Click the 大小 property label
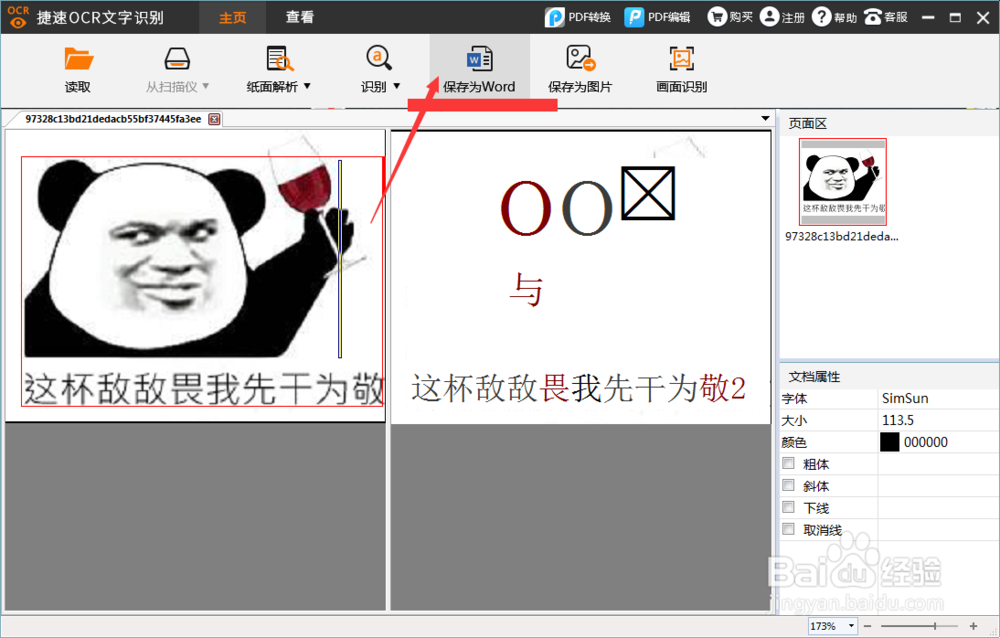1000x638 pixels. (x=794, y=420)
